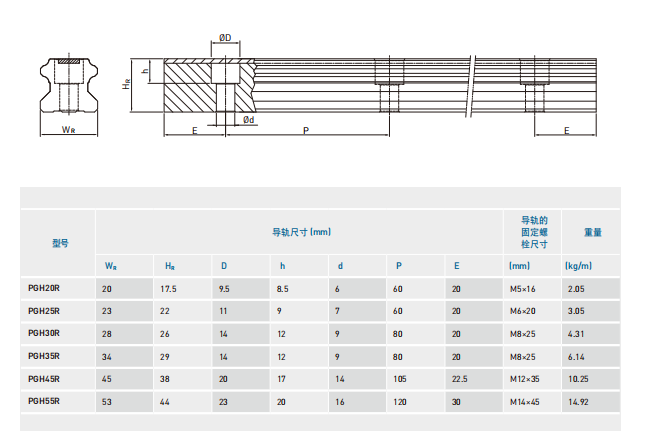
Task: Click the 30 E value for PGH55R
Action: click(456, 402)
